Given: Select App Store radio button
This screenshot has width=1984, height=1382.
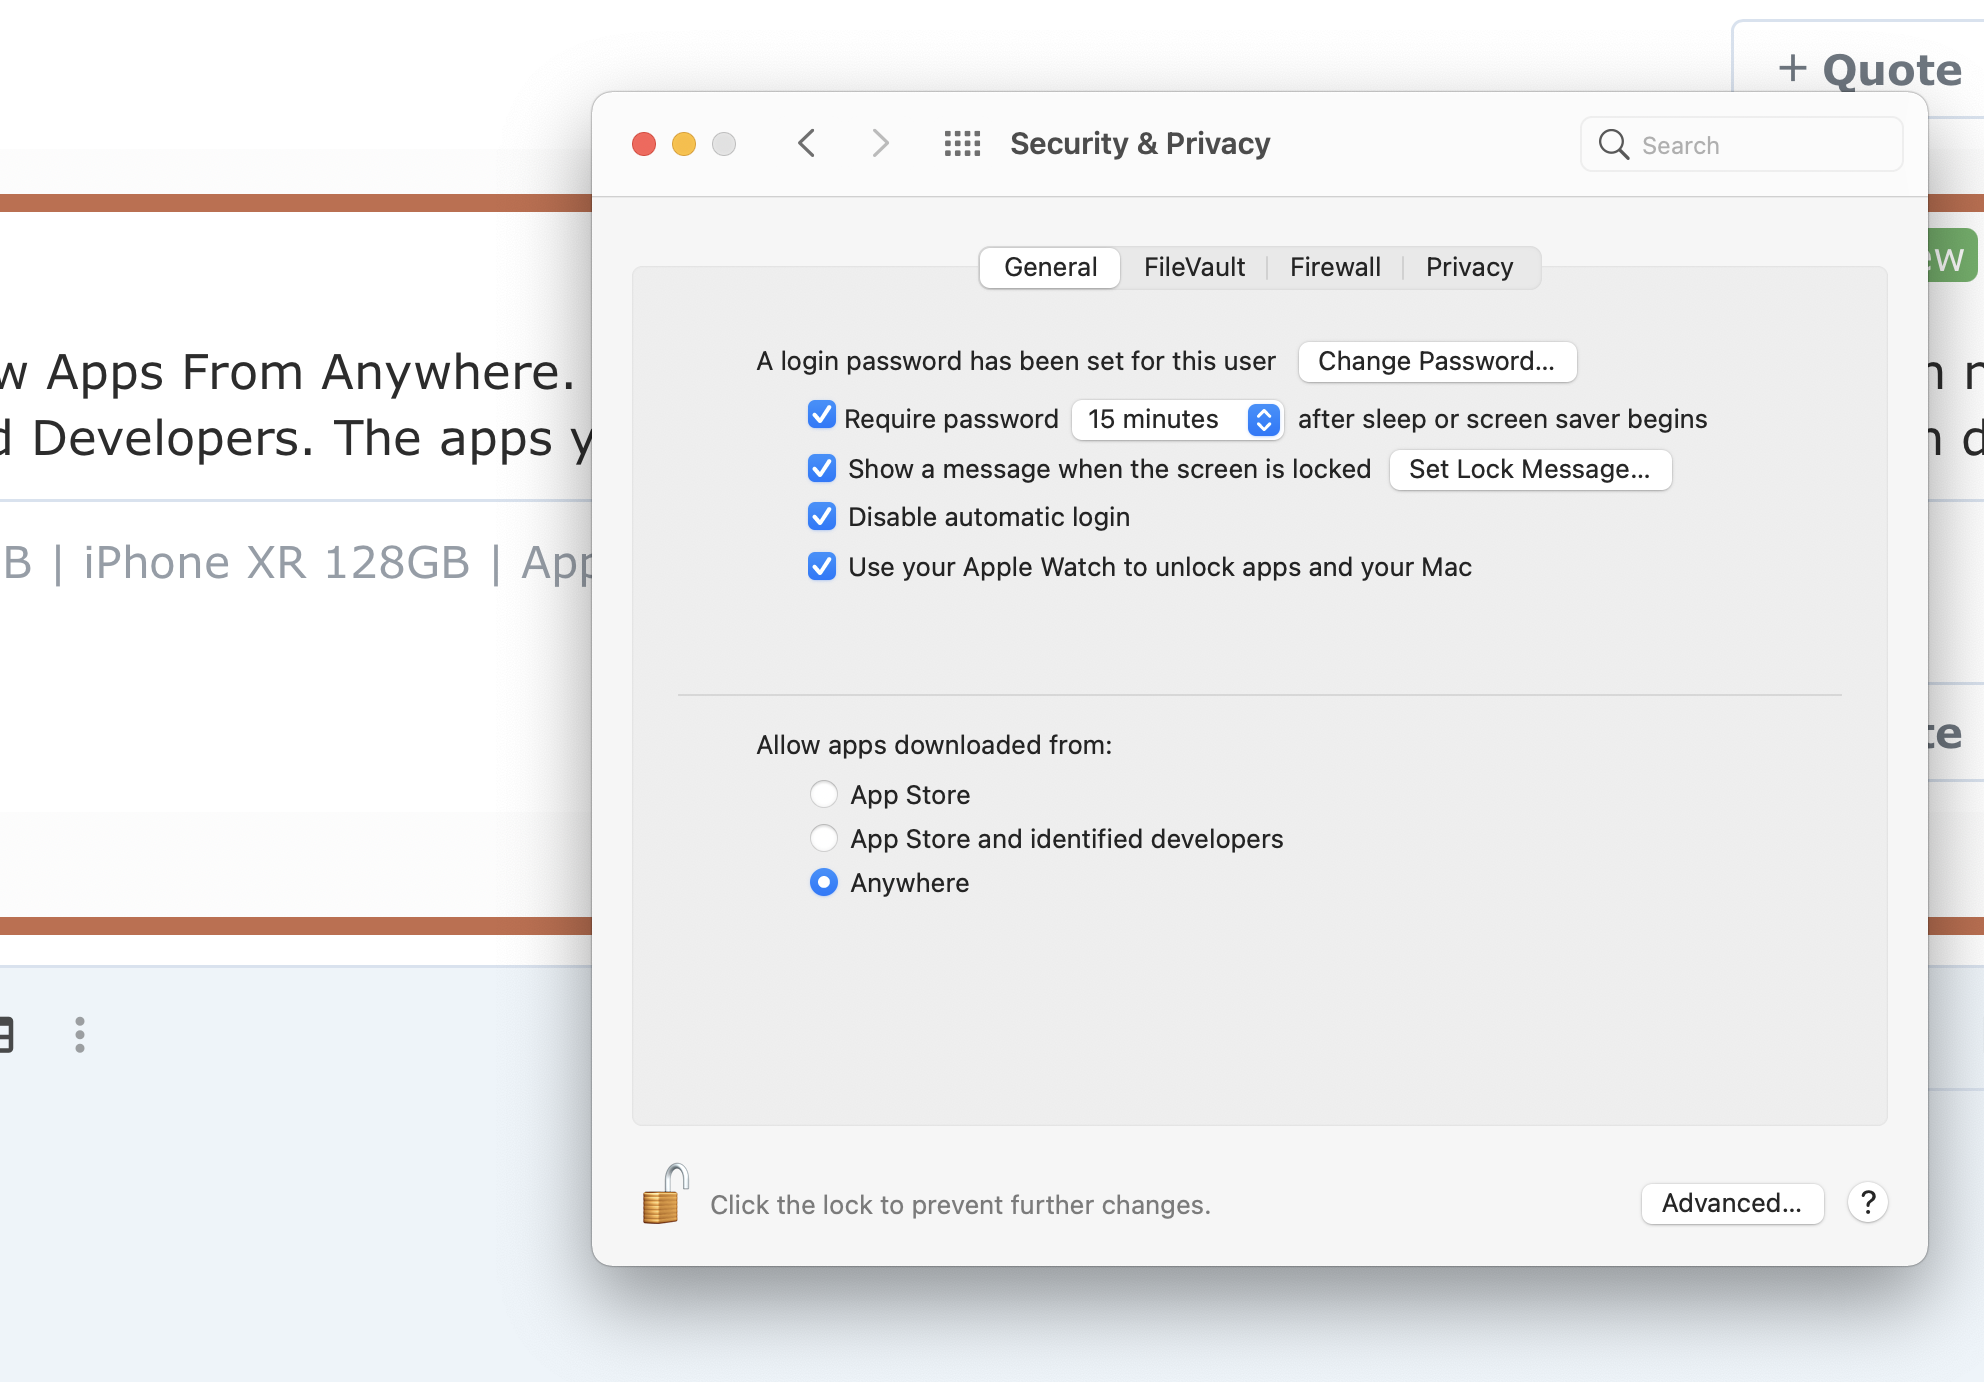Looking at the screenshot, I should pos(825,793).
